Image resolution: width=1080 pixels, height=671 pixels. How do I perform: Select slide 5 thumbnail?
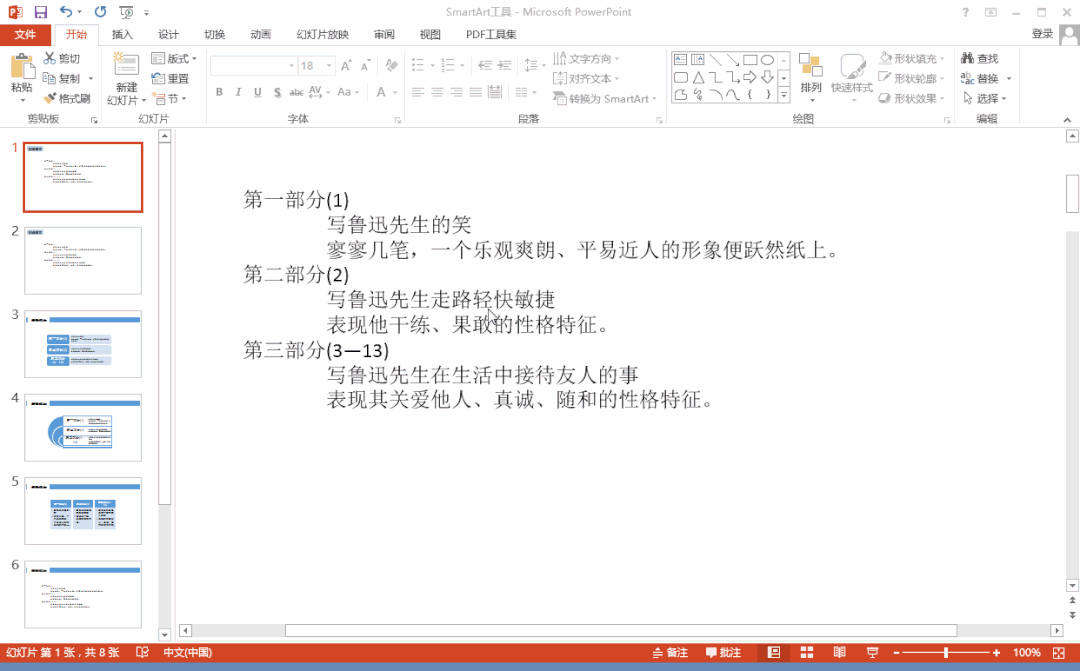tap(83, 510)
